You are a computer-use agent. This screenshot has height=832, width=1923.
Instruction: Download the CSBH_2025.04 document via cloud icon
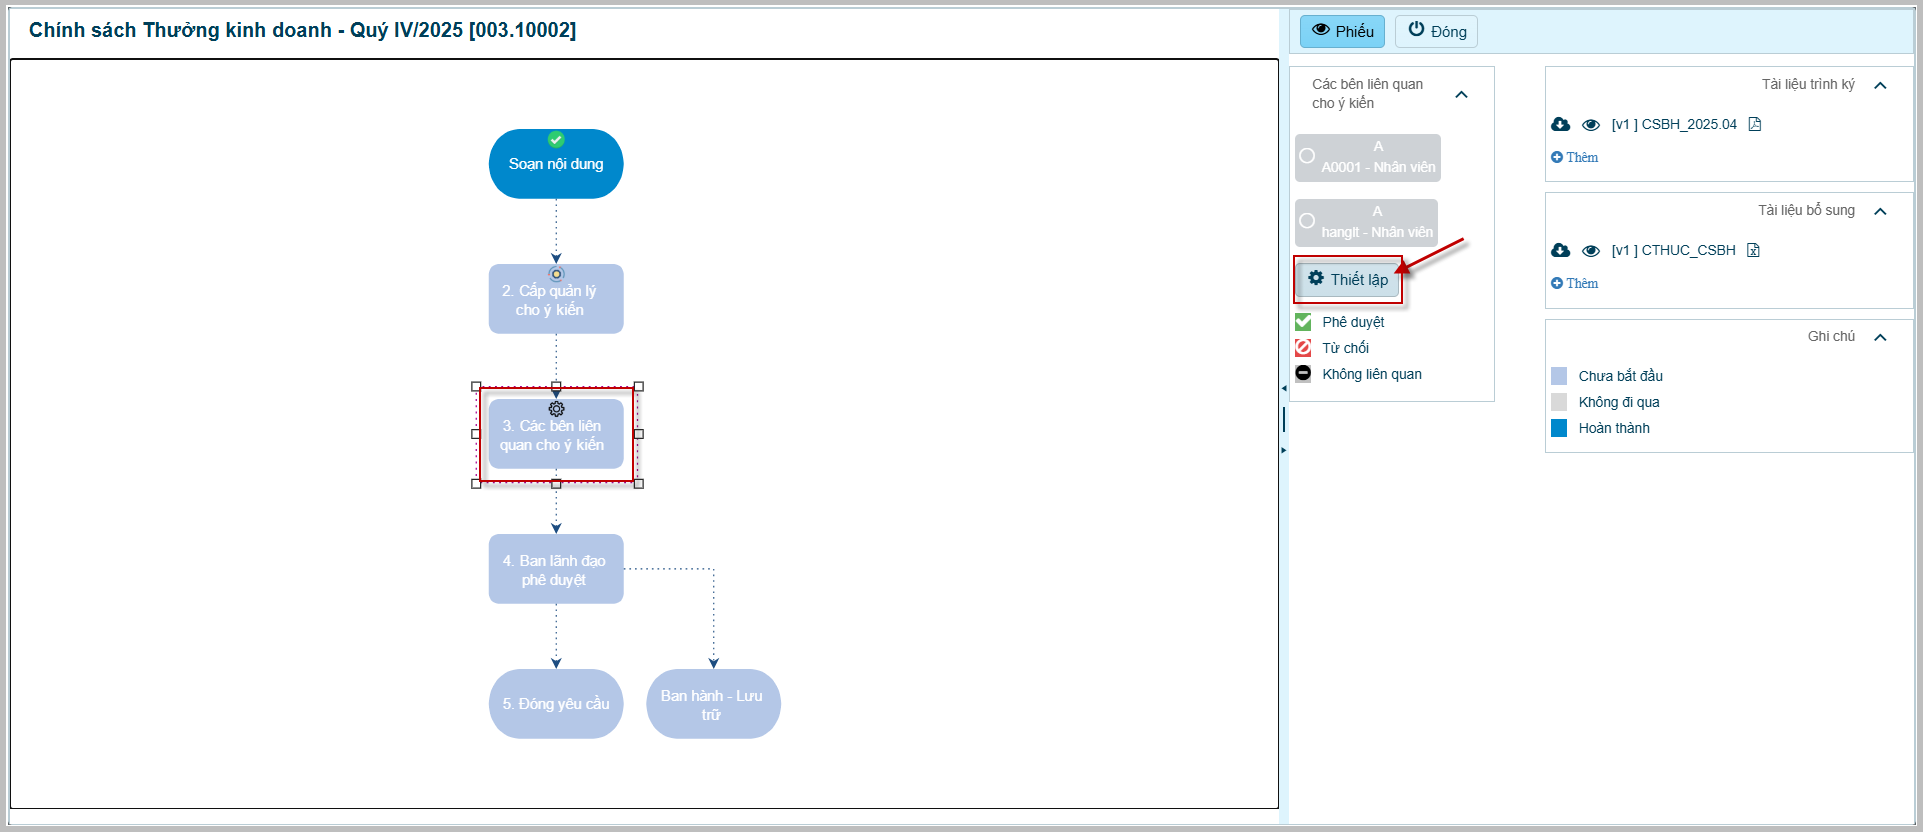click(x=1560, y=125)
